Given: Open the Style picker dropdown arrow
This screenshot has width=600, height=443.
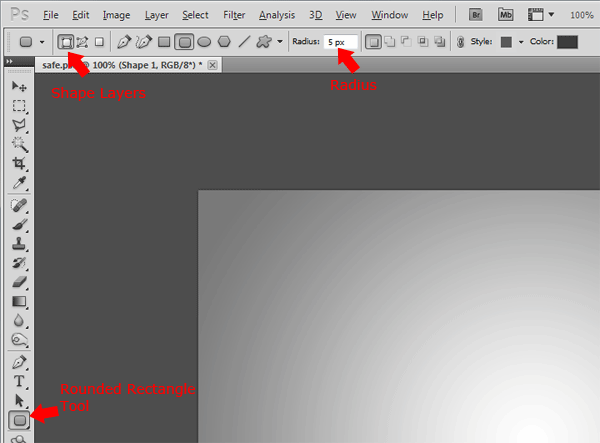Looking at the screenshot, I should click(x=521, y=42).
